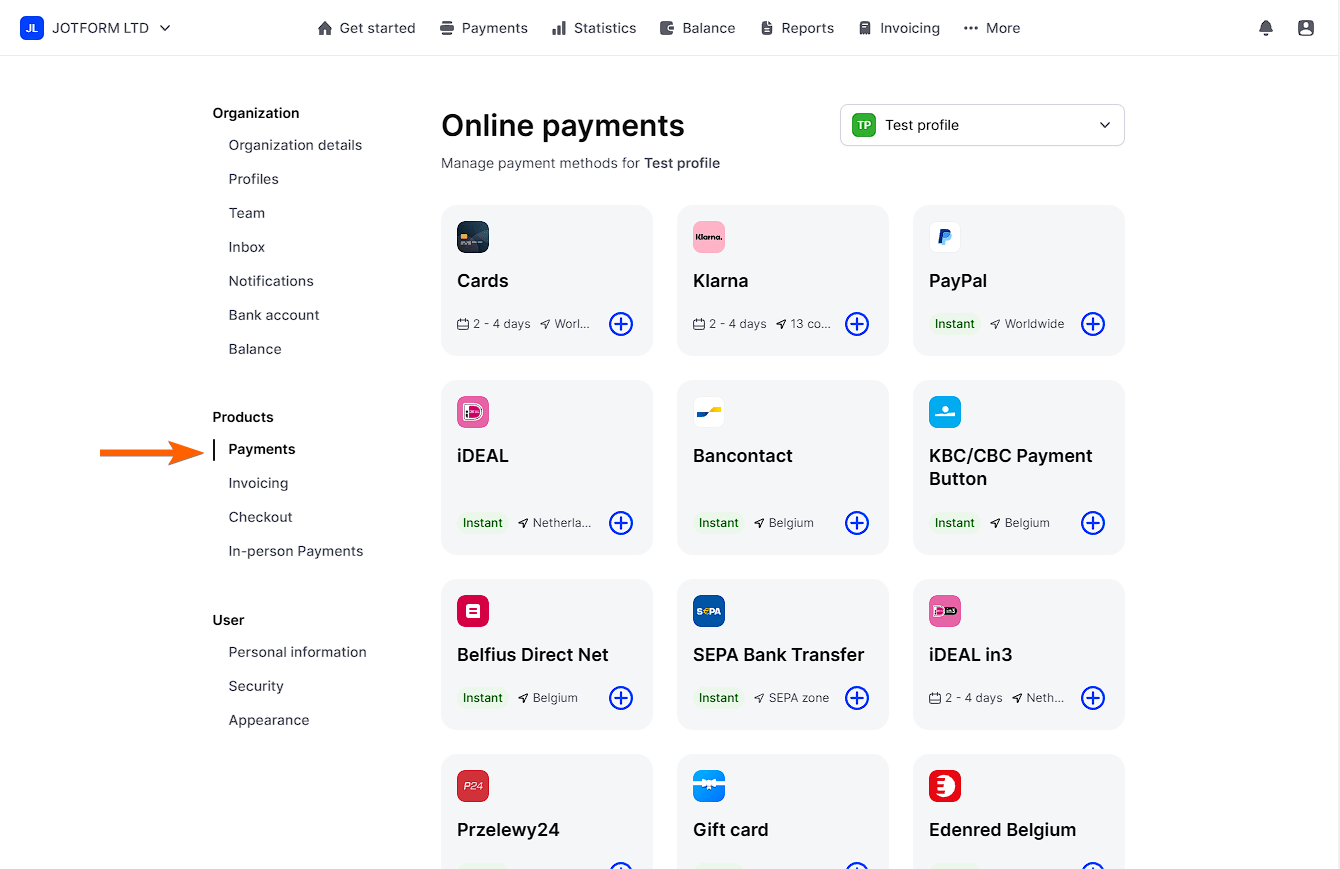Image resolution: width=1340 pixels, height=869 pixels.
Task: Click the pink Klarna logo
Action: pyautogui.click(x=709, y=237)
